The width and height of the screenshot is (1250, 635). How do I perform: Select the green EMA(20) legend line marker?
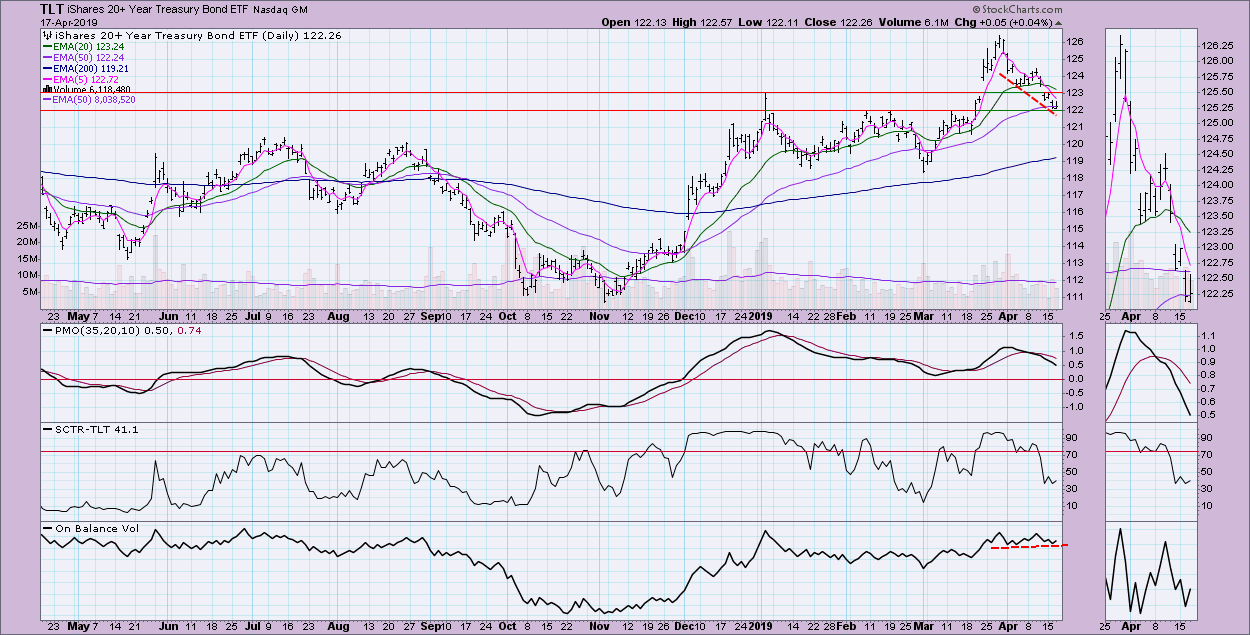[x=48, y=46]
